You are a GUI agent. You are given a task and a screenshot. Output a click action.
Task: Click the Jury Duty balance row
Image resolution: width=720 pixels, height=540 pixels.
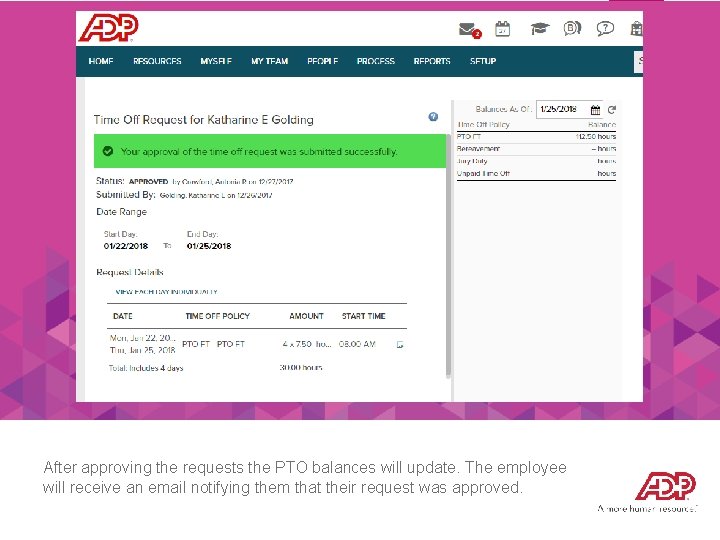click(536, 161)
